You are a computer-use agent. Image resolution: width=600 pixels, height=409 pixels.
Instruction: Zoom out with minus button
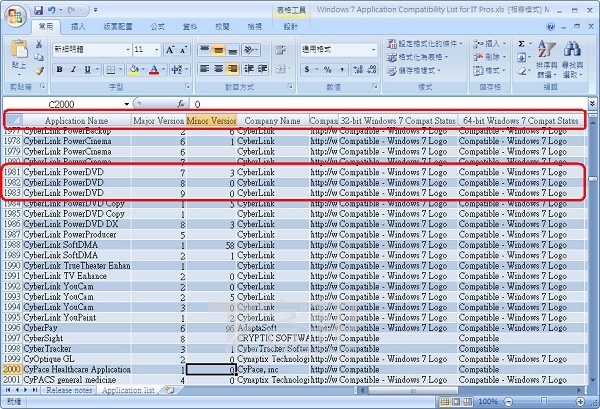coord(508,401)
